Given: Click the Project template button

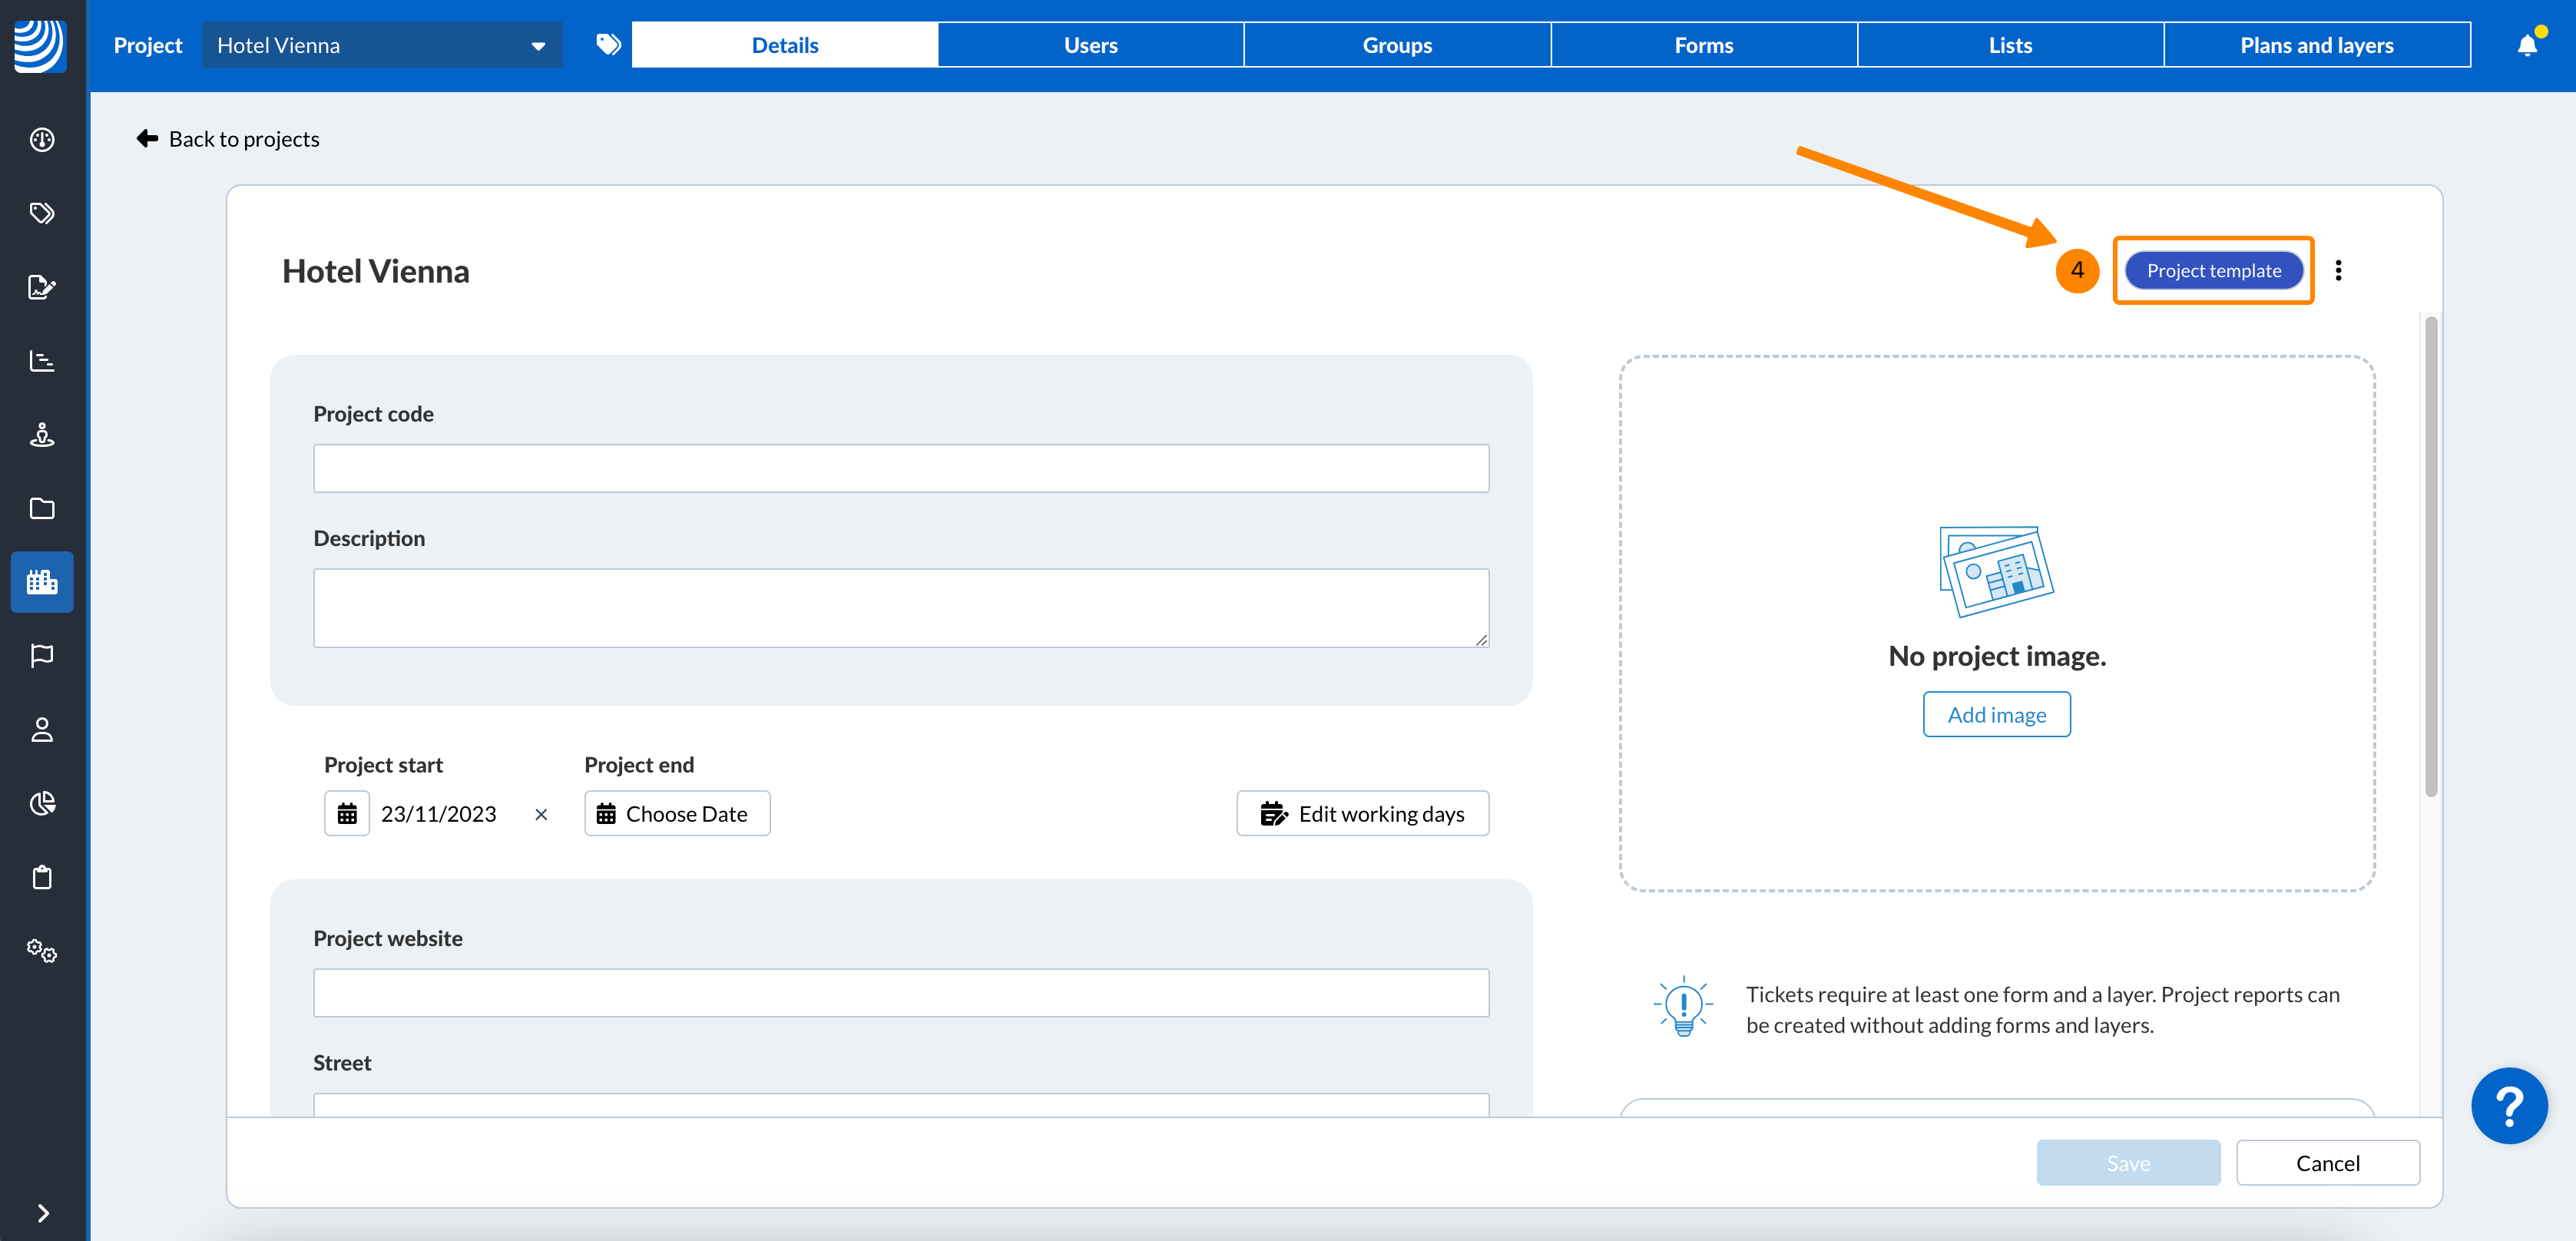Looking at the screenshot, I should (x=2213, y=271).
